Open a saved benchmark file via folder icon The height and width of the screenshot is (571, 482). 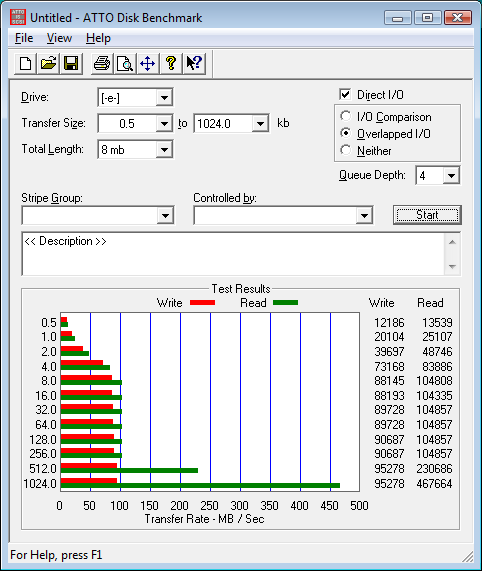[x=48, y=64]
